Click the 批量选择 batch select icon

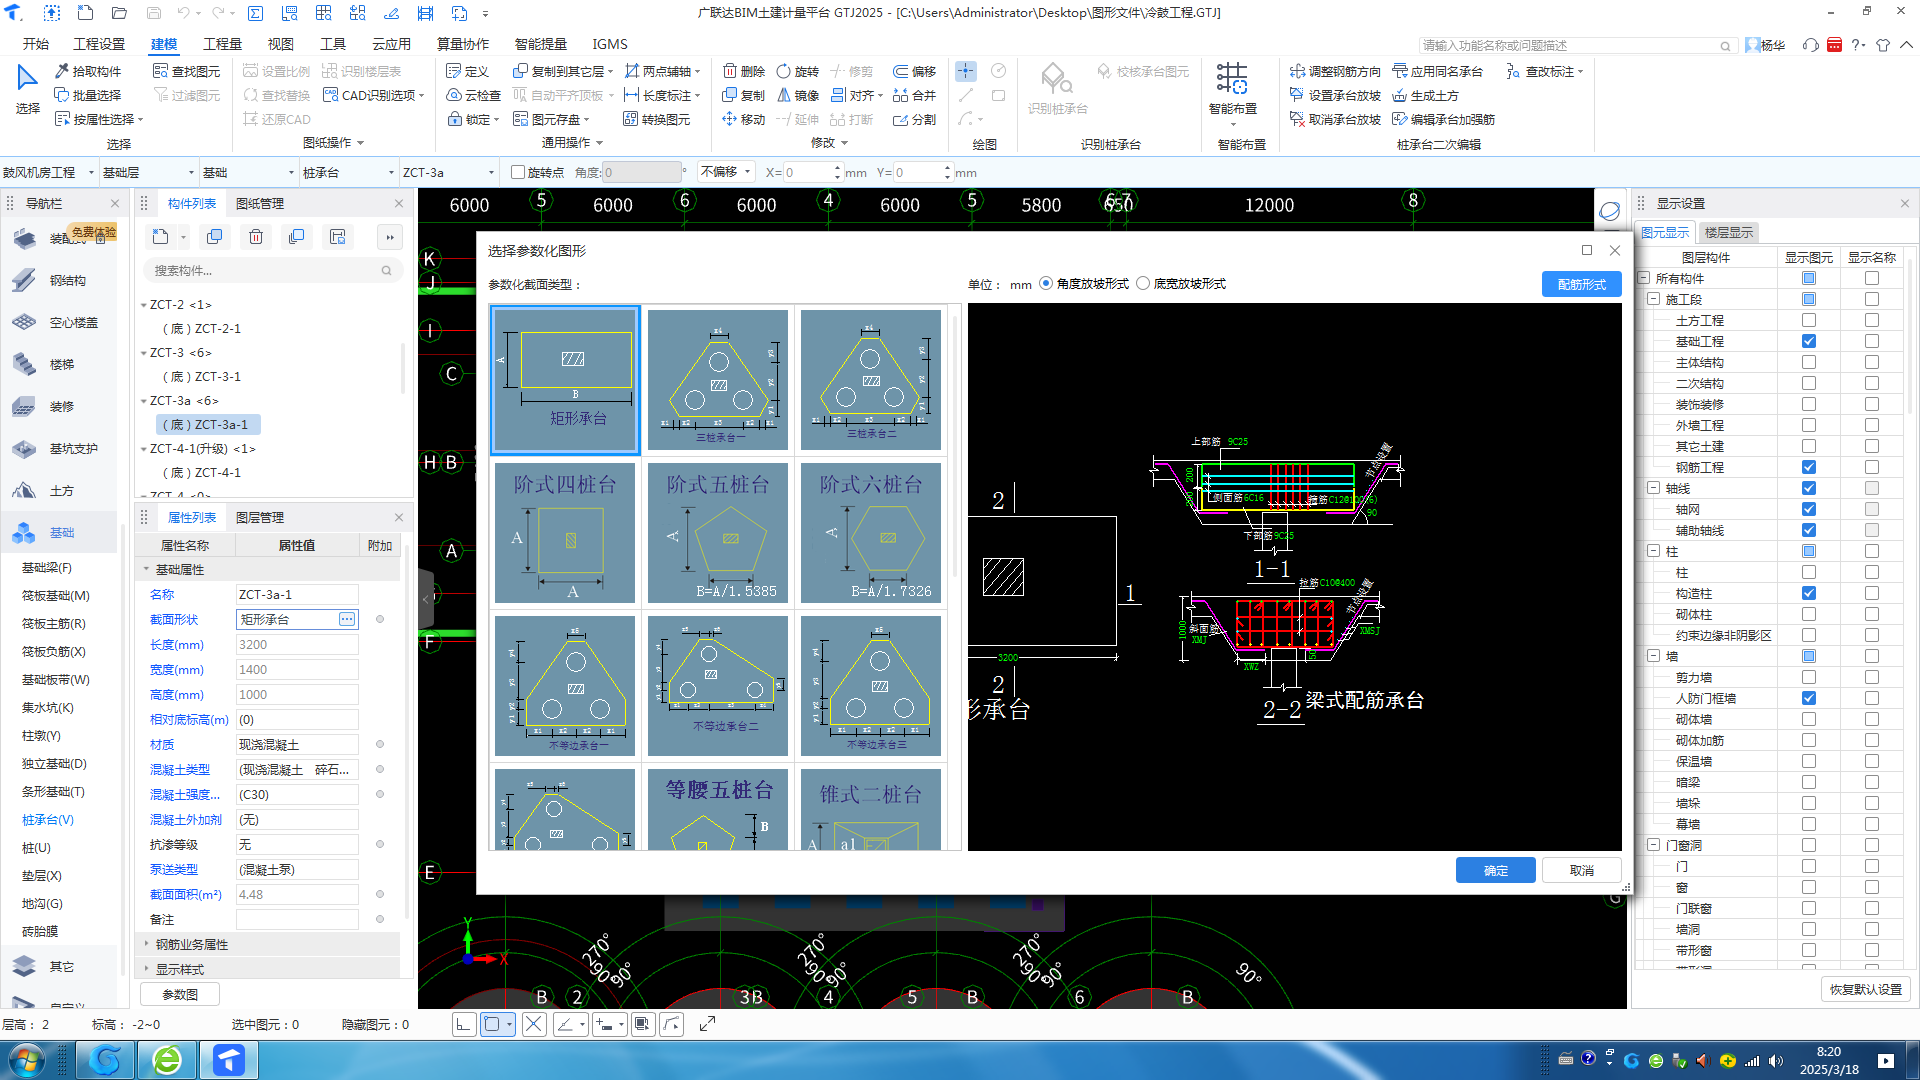[62, 95]
